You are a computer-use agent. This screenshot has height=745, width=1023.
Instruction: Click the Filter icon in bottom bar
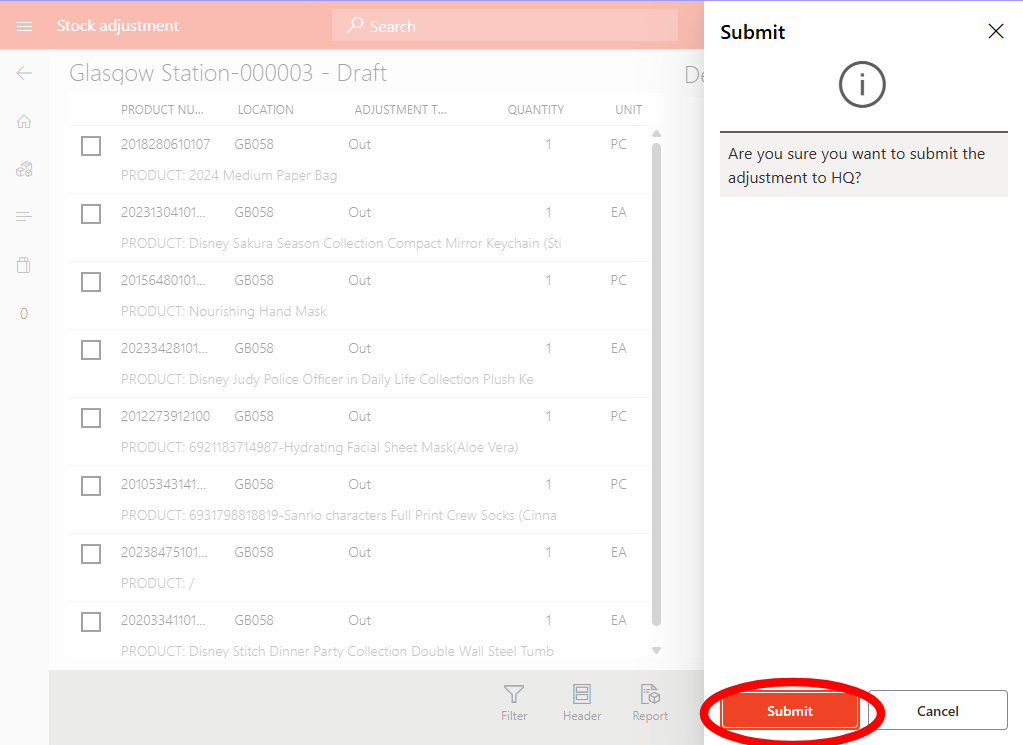(514, 702)
